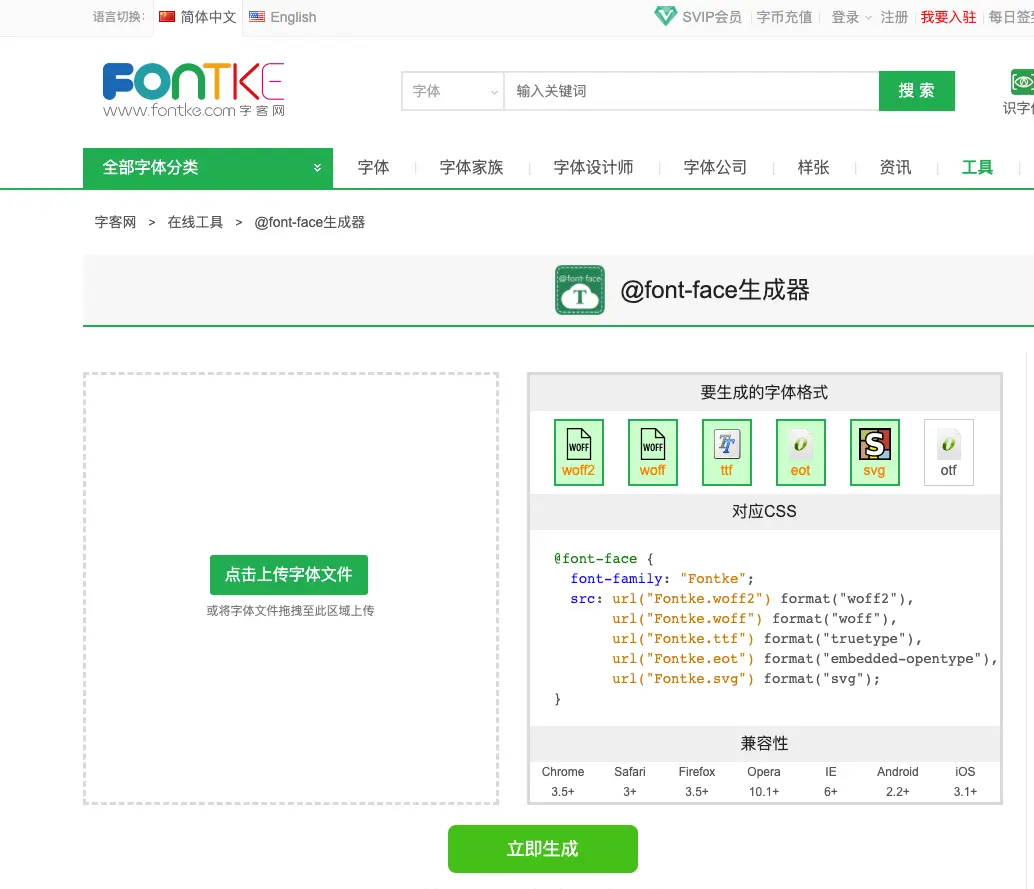Image resolution: width=1034 pixels, height=889 pixels.
Task: Click the SVIP会员 diamond icon
Action: 665,16
